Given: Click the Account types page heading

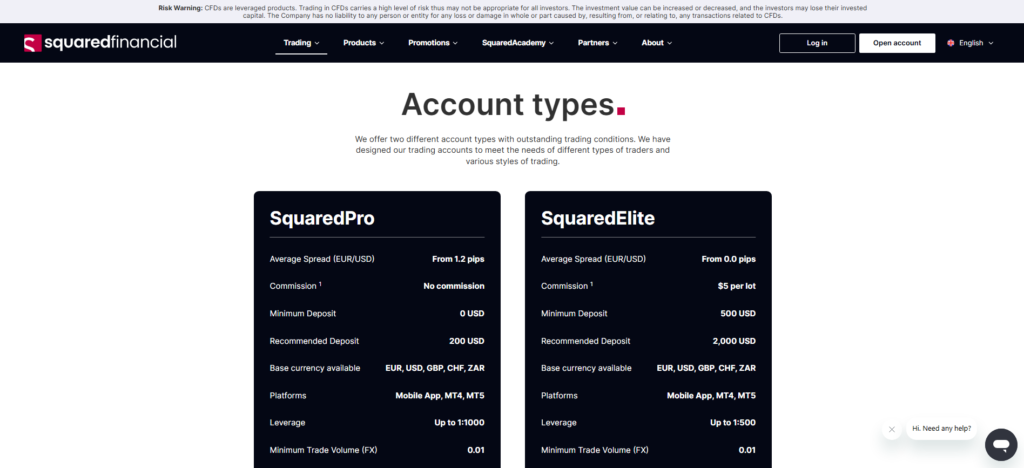Looking at the screenshot, I should [x=513, y=104].
